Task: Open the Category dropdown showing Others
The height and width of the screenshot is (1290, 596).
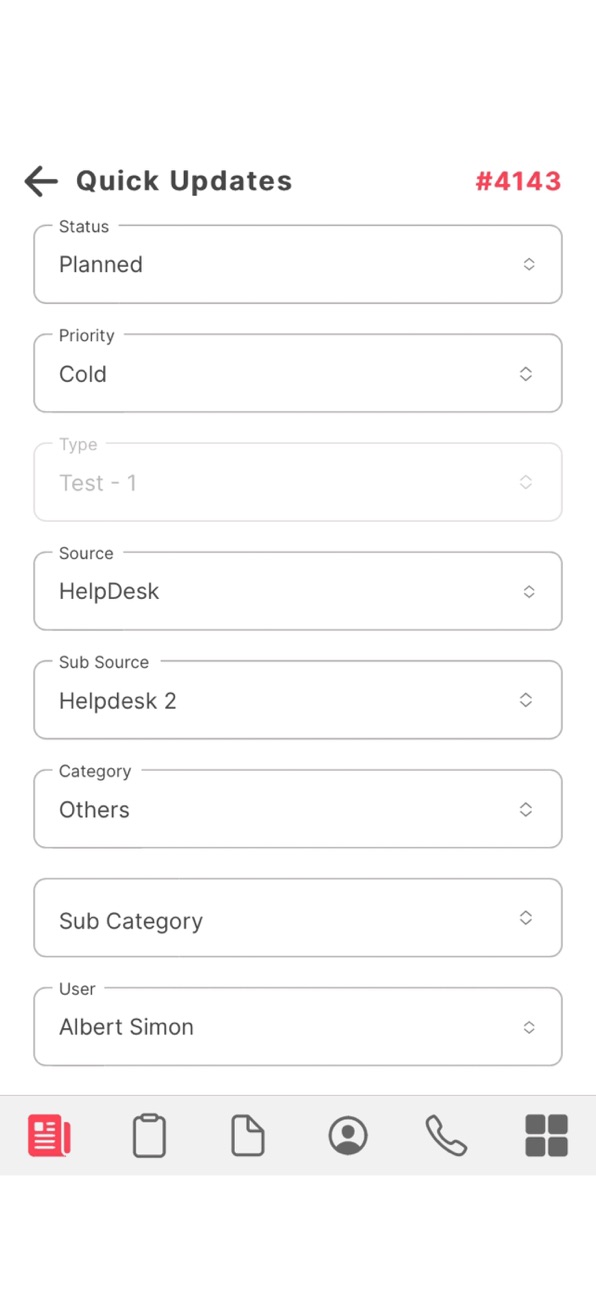Action: [x=298, y=809]
